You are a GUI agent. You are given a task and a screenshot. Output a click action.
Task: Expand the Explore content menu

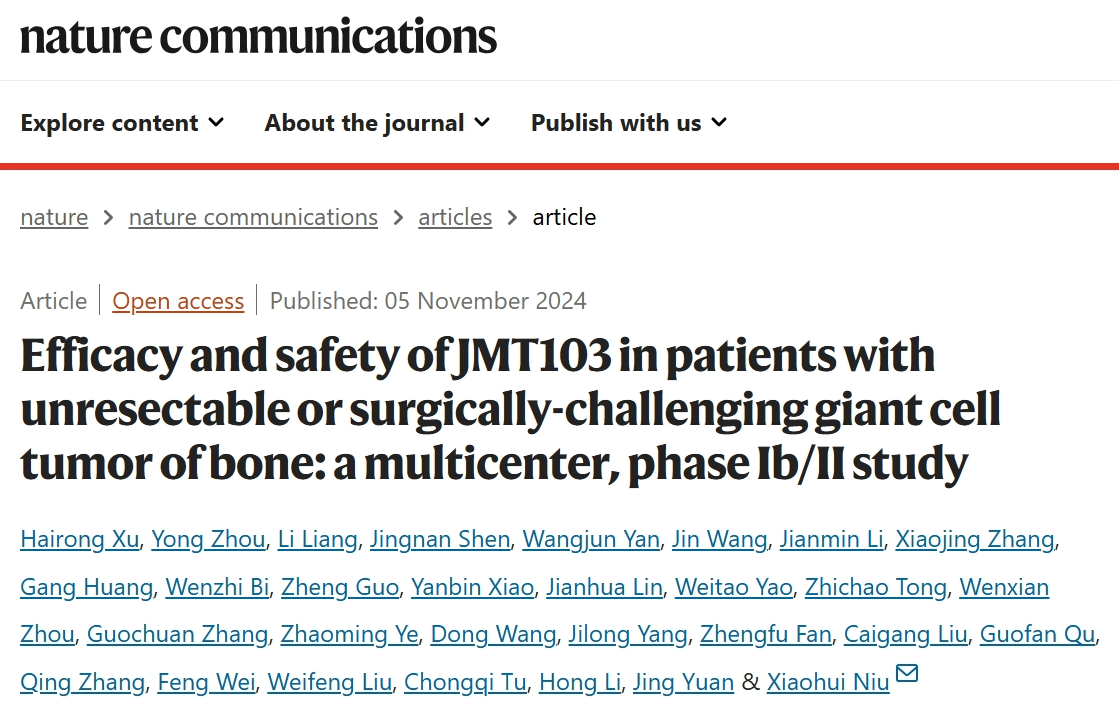click(x=122, y=123)
